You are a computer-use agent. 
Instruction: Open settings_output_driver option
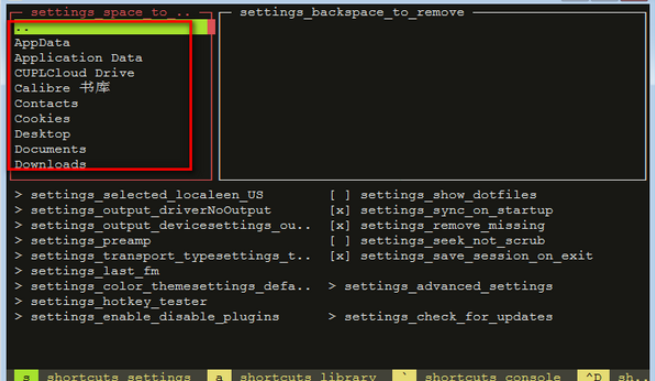143,210
